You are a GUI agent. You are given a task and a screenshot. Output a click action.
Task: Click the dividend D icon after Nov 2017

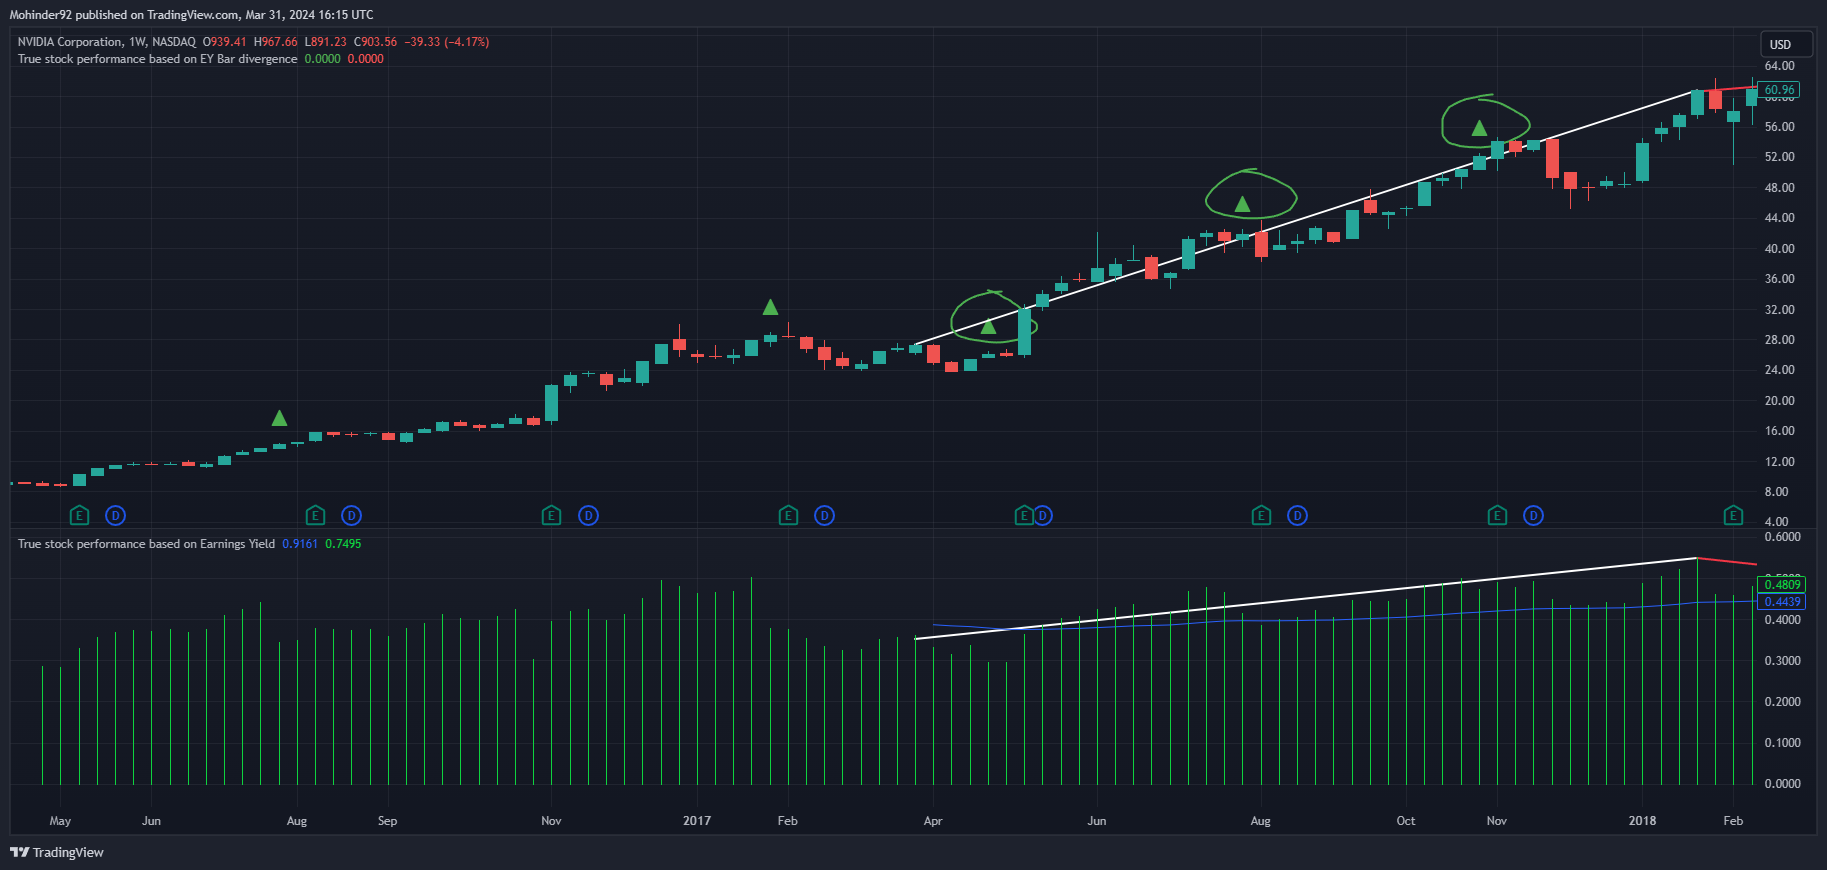(x=1533, y=516)
